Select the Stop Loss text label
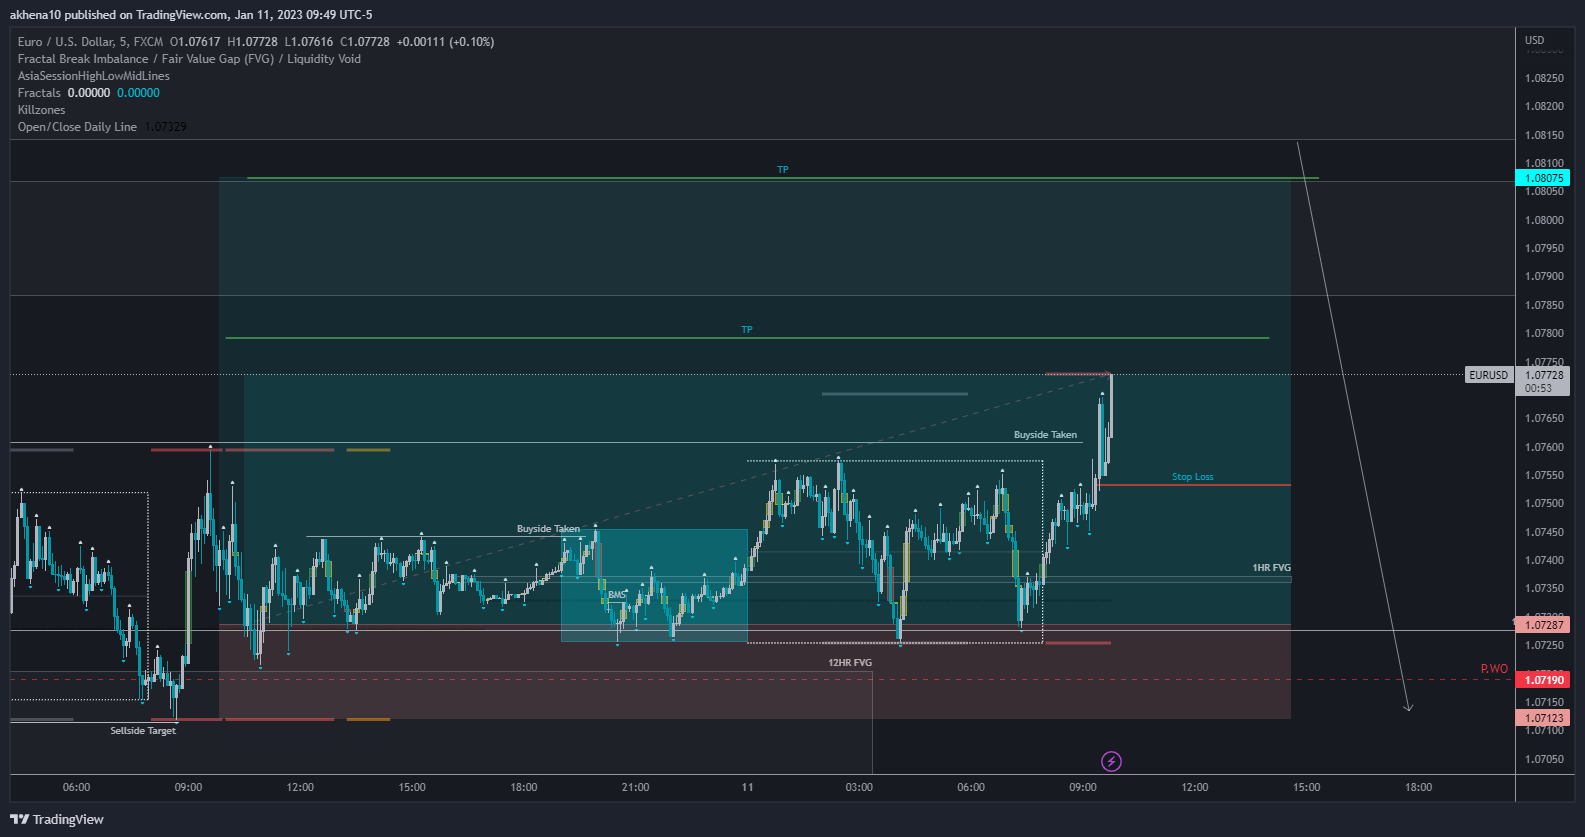1585x837 pixels. (1193, 477)
